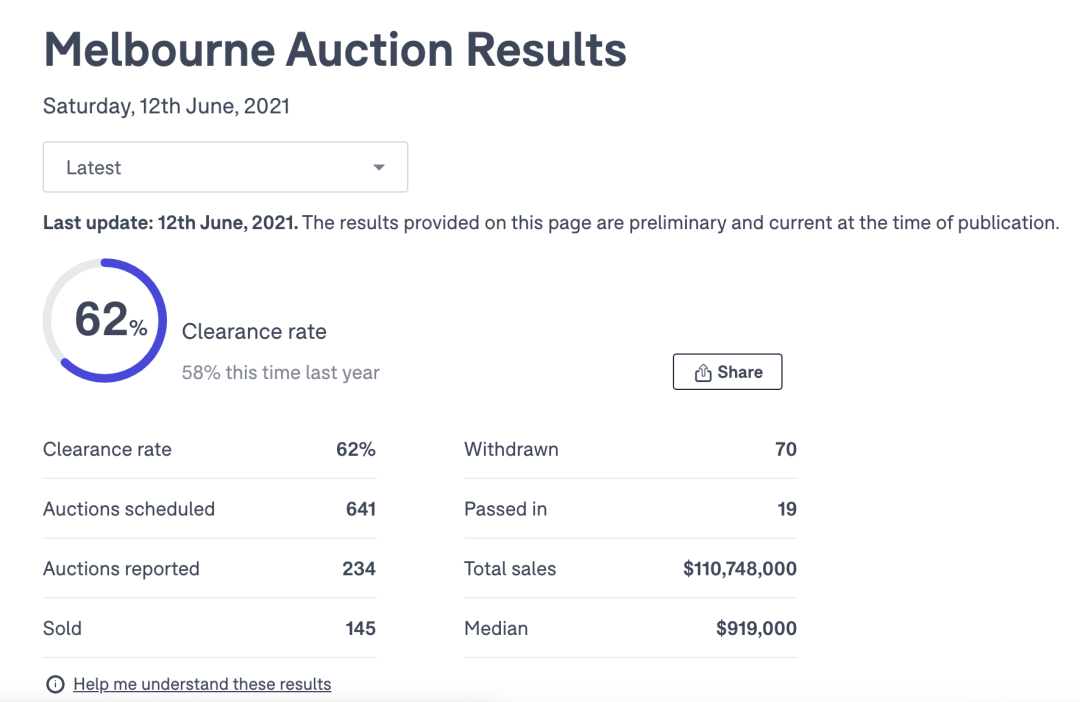Open the Latest date dropdown
Screen dimensions: 1080x702
[x=225, y=167]
